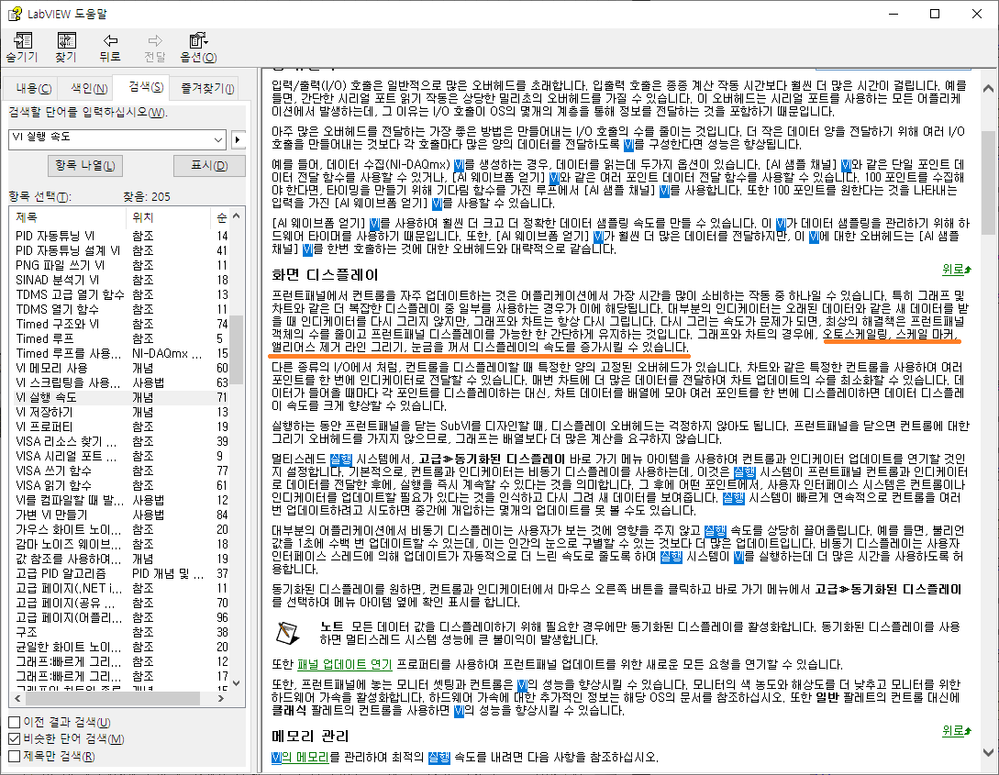
Task: Select the 검색(S) tab
Action: pyautogui.click(x=146, y=87)
